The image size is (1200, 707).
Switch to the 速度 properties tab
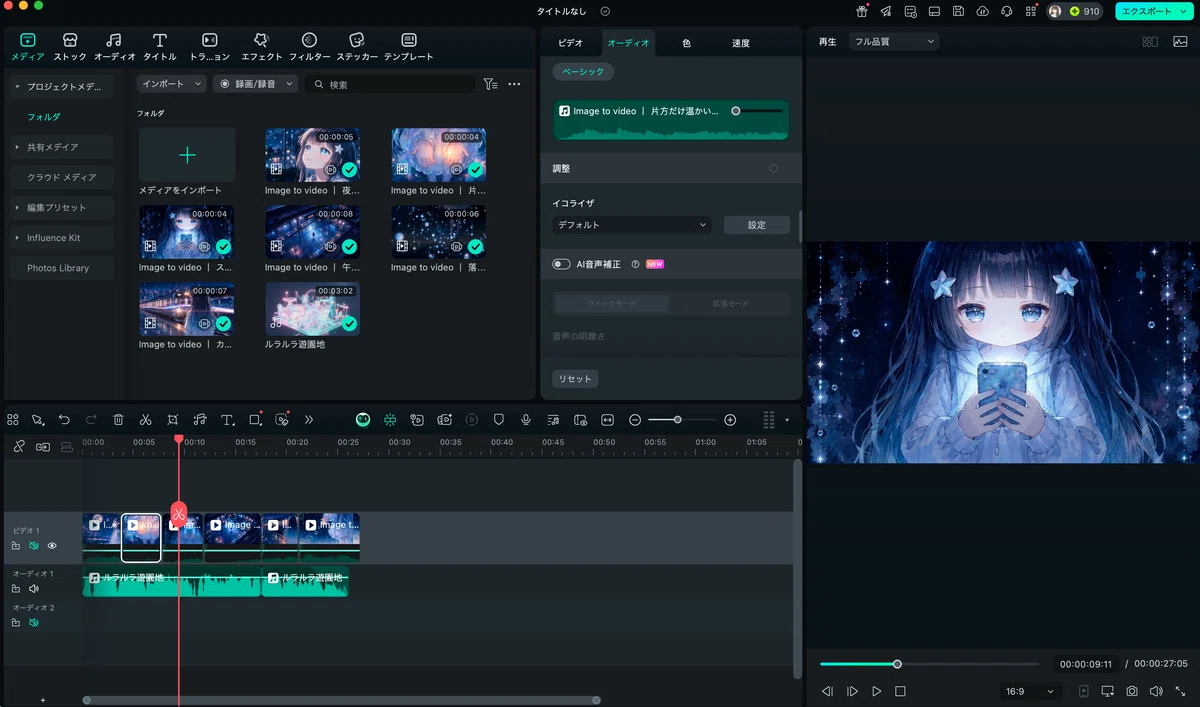coord(741,43)
